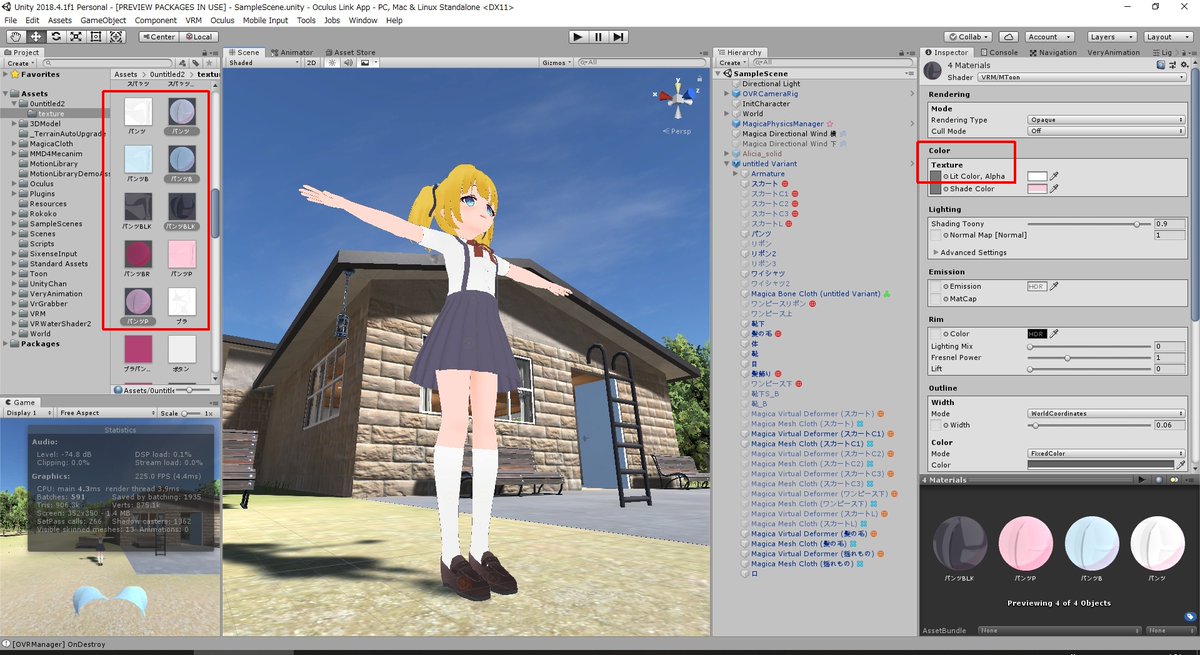Collapse the untitled Variant item in Hierarchy
The image size is (1200, 655).
(726, 163)
